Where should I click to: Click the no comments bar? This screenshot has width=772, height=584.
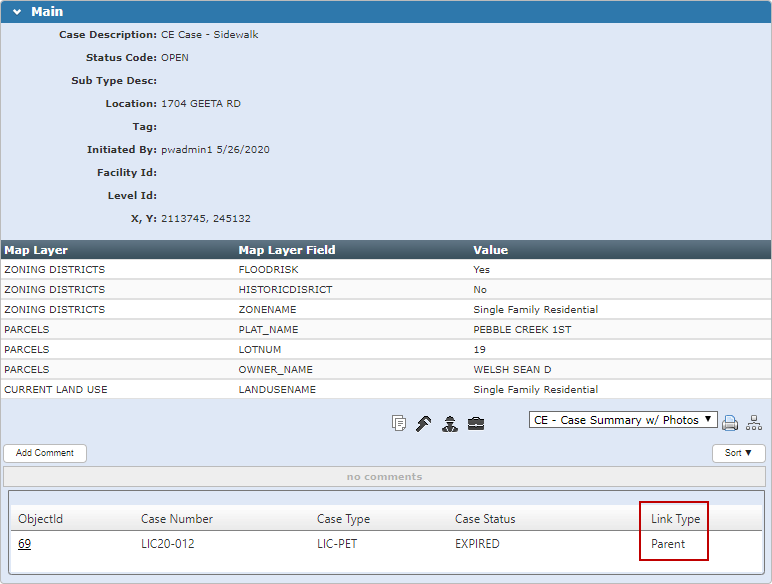point(385,477)
